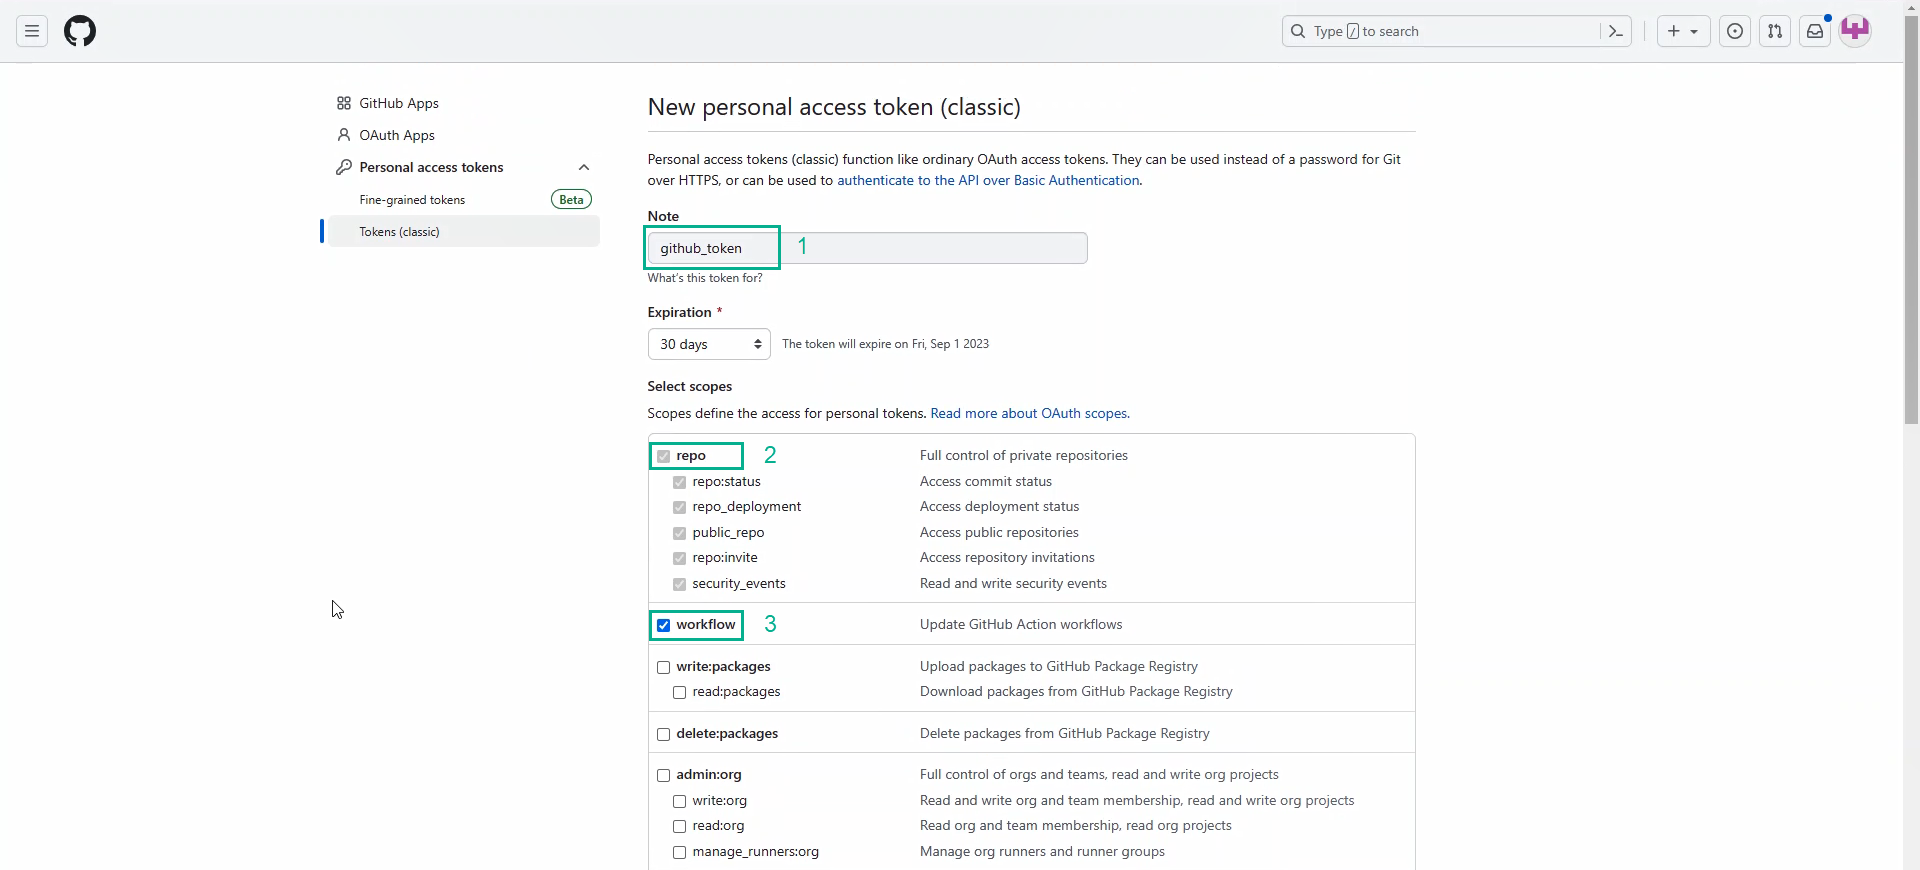Toggle the public_repo checkbox

(x=679, y=533)
